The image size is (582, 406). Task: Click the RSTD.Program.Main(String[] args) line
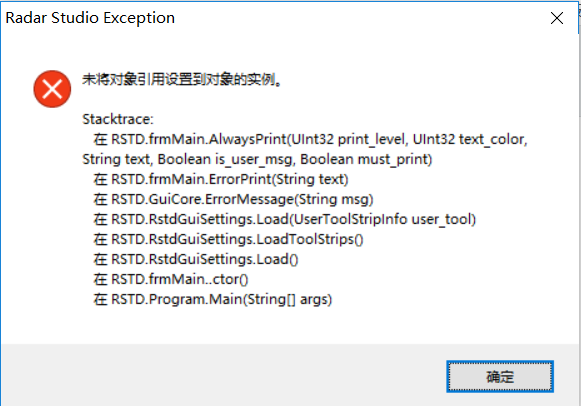point(213,299)
